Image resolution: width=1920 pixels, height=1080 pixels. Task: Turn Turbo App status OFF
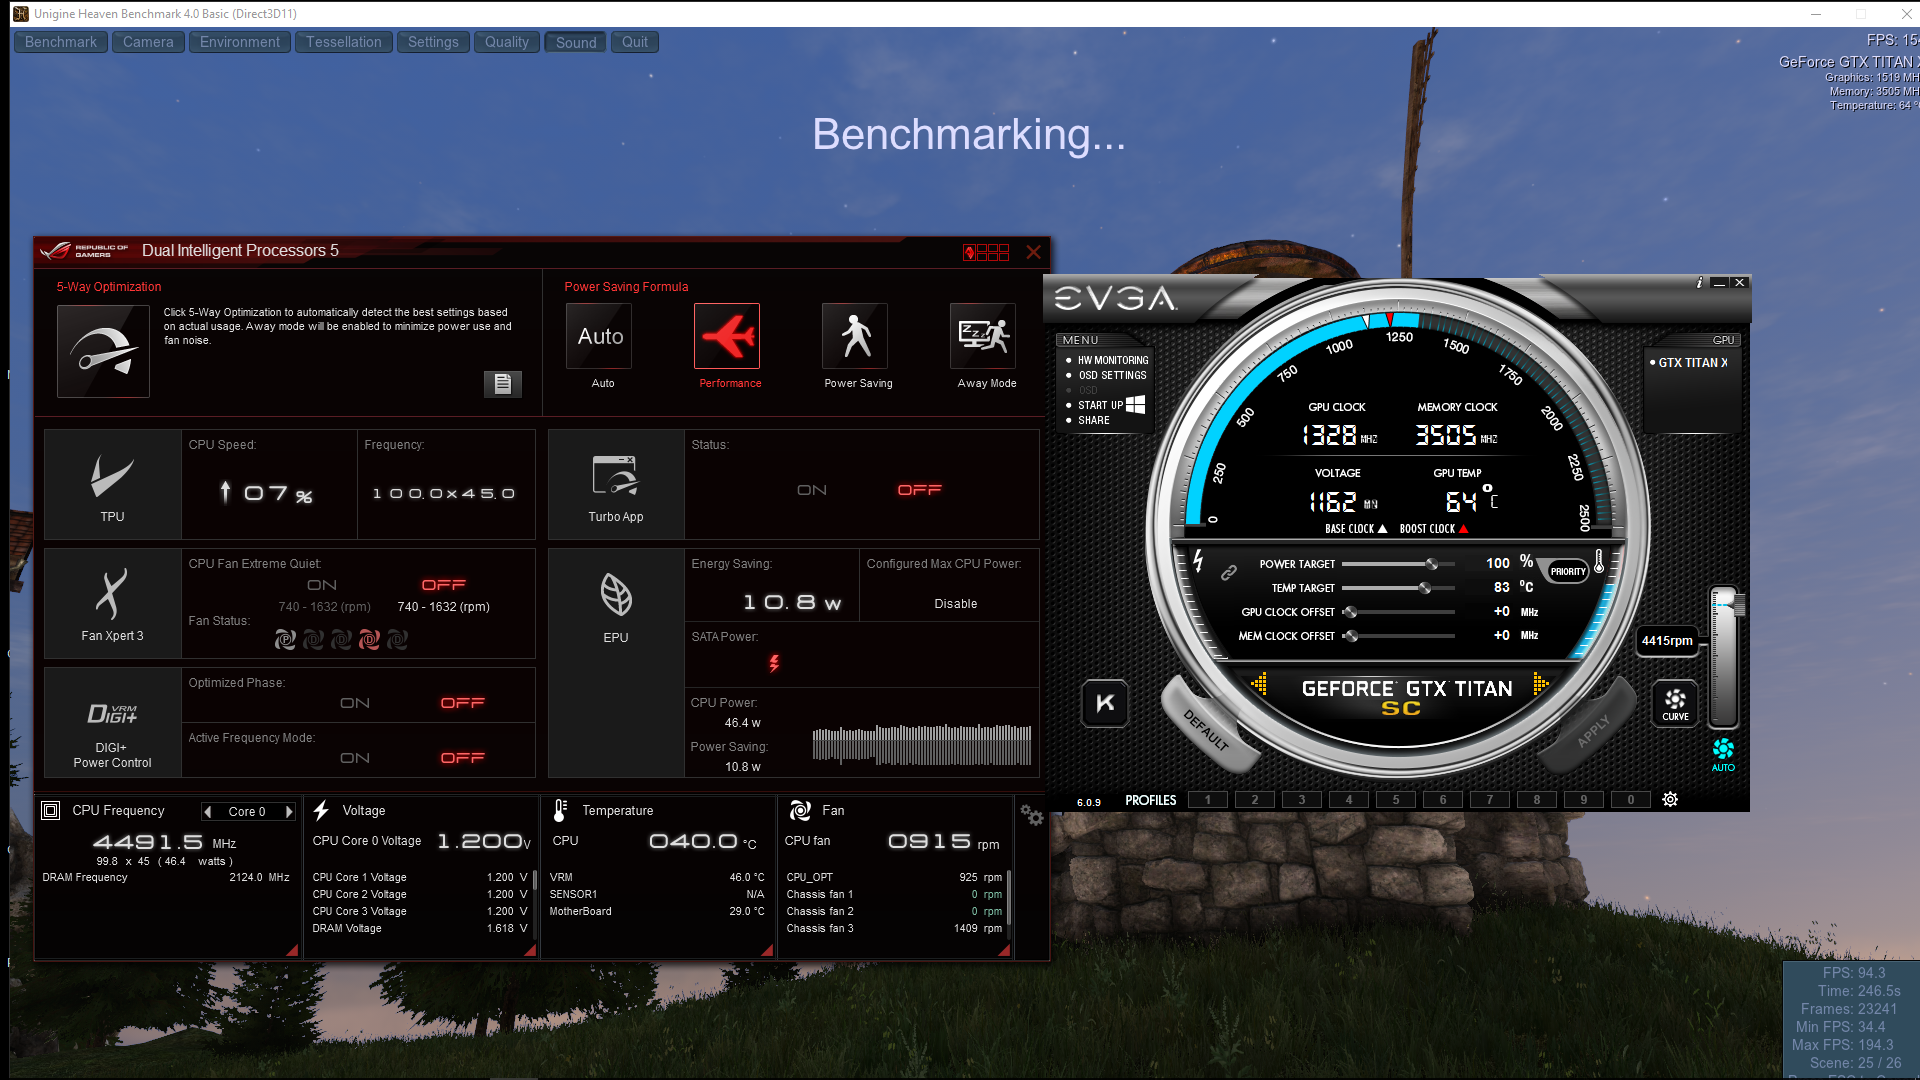click(x=920, y=490)
